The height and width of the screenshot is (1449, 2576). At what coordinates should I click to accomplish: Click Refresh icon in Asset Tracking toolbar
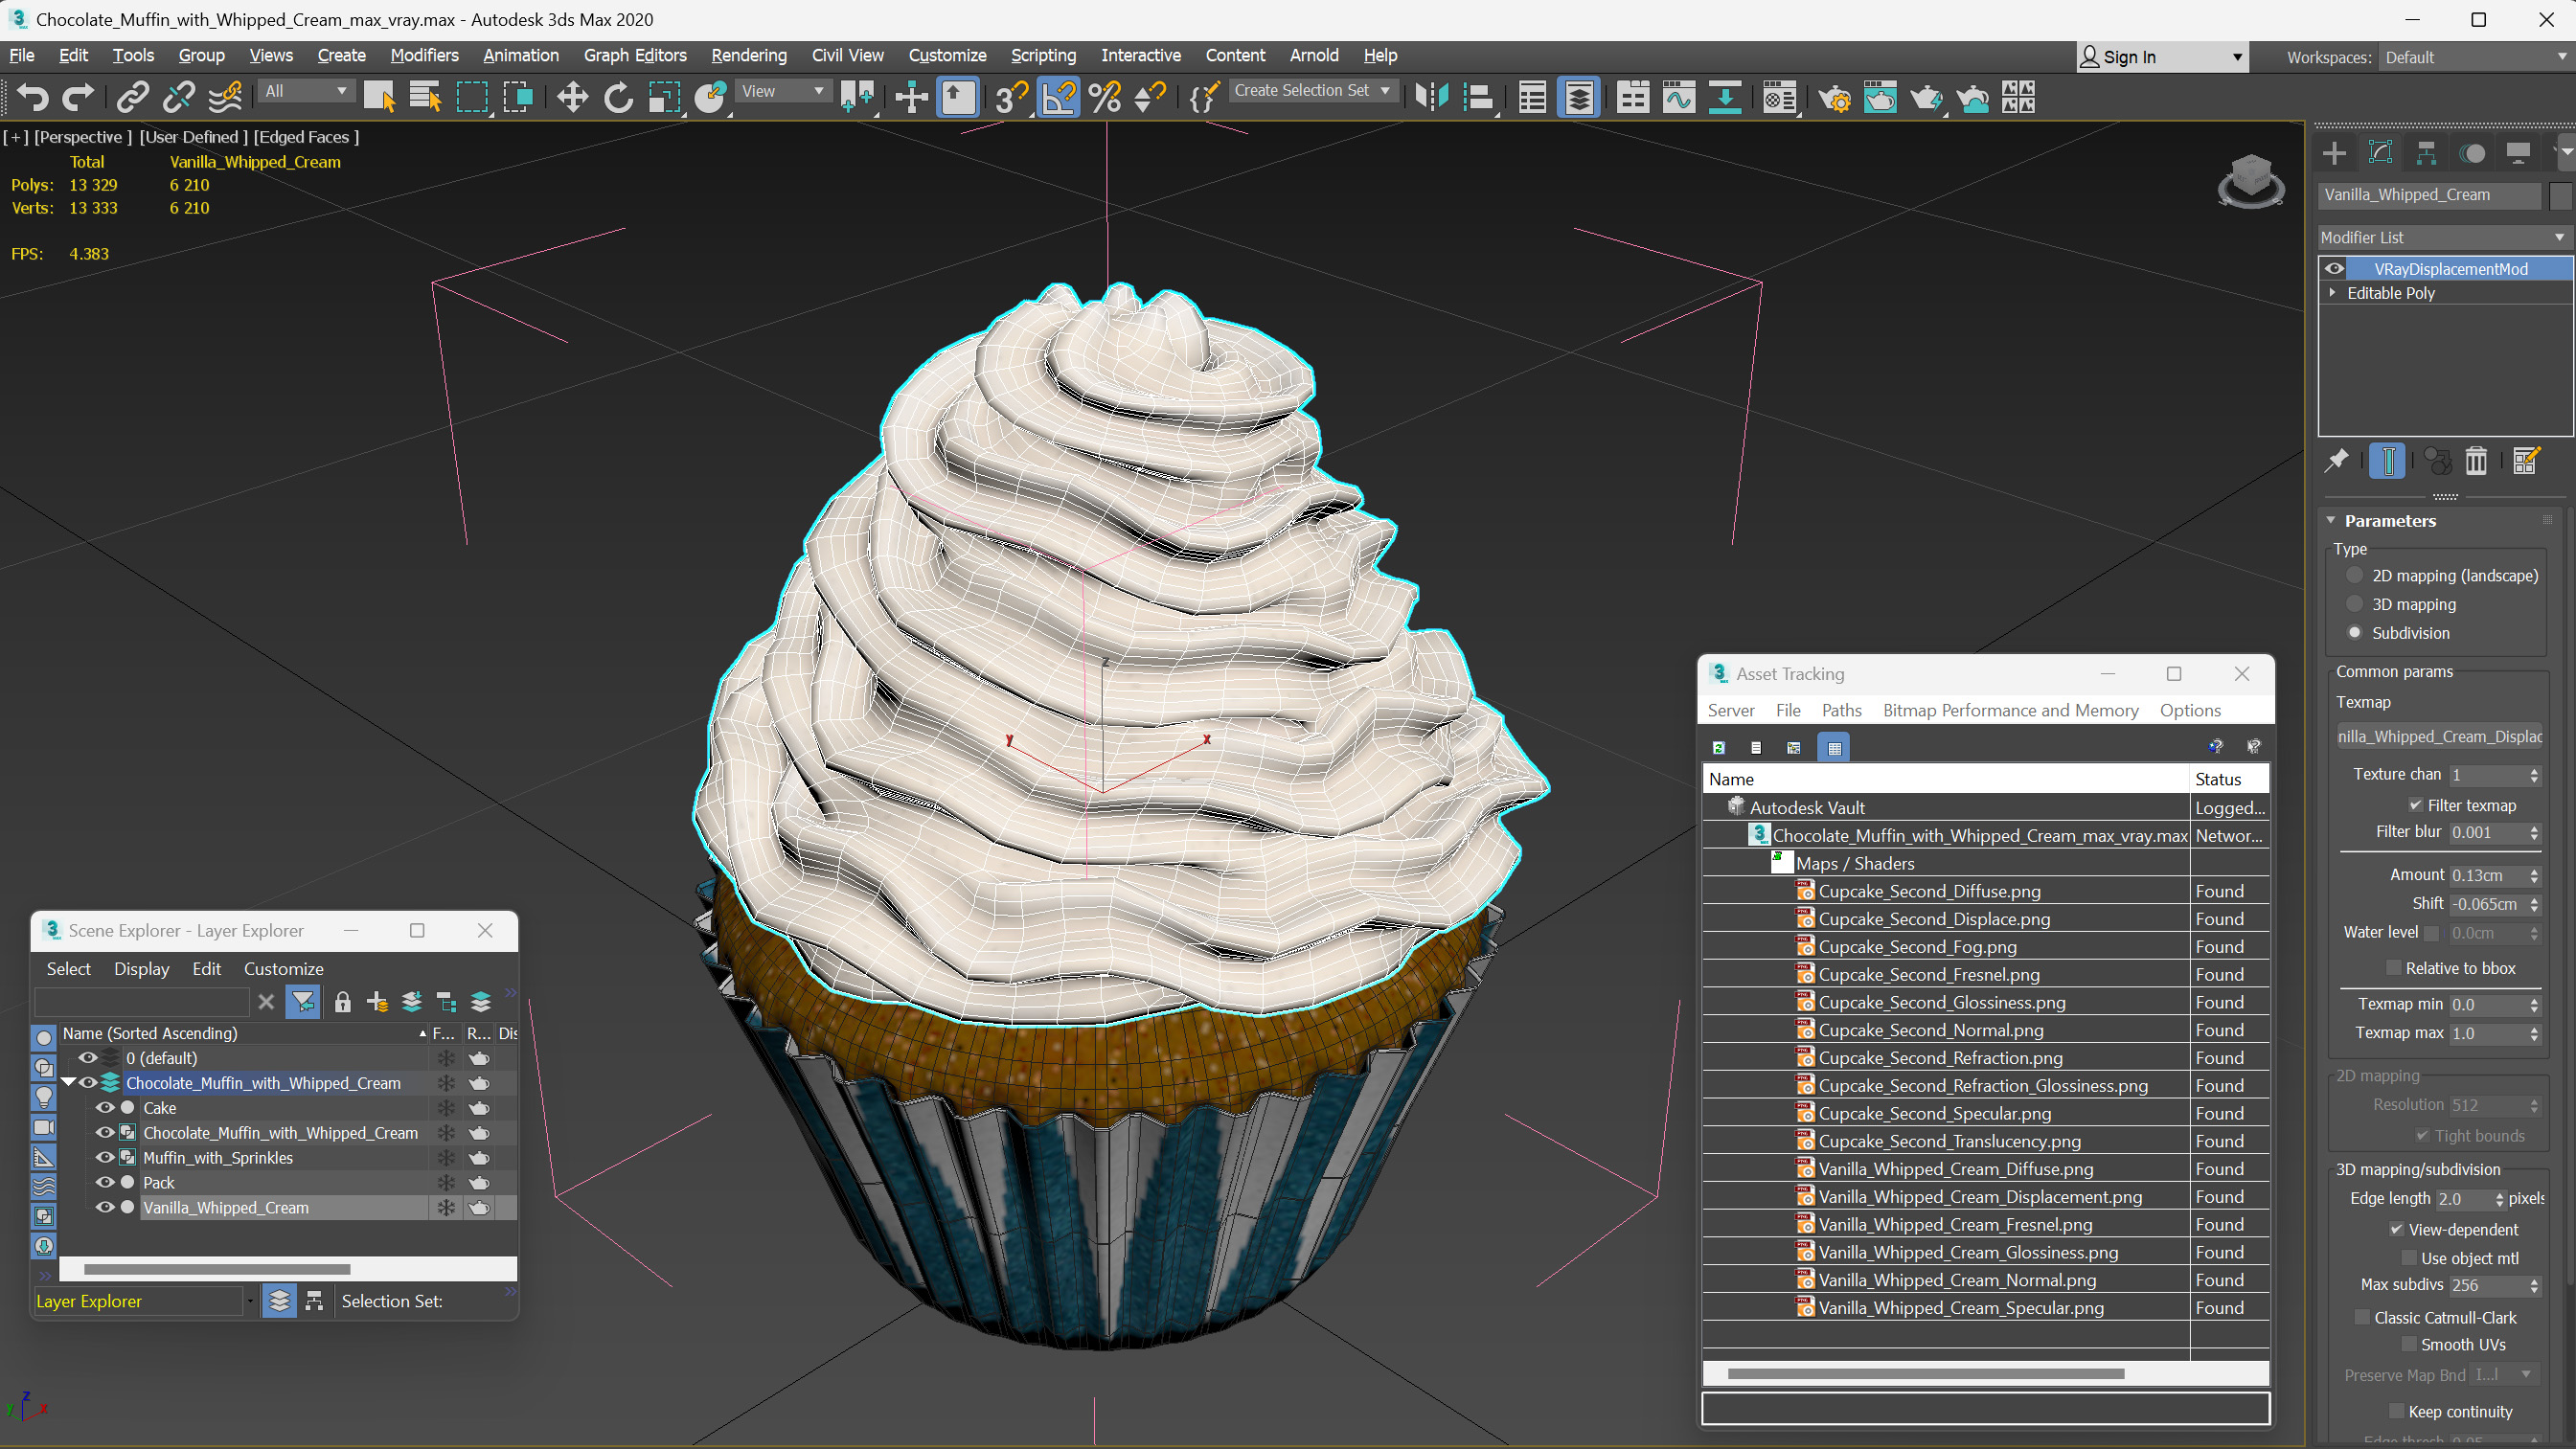1718,747
